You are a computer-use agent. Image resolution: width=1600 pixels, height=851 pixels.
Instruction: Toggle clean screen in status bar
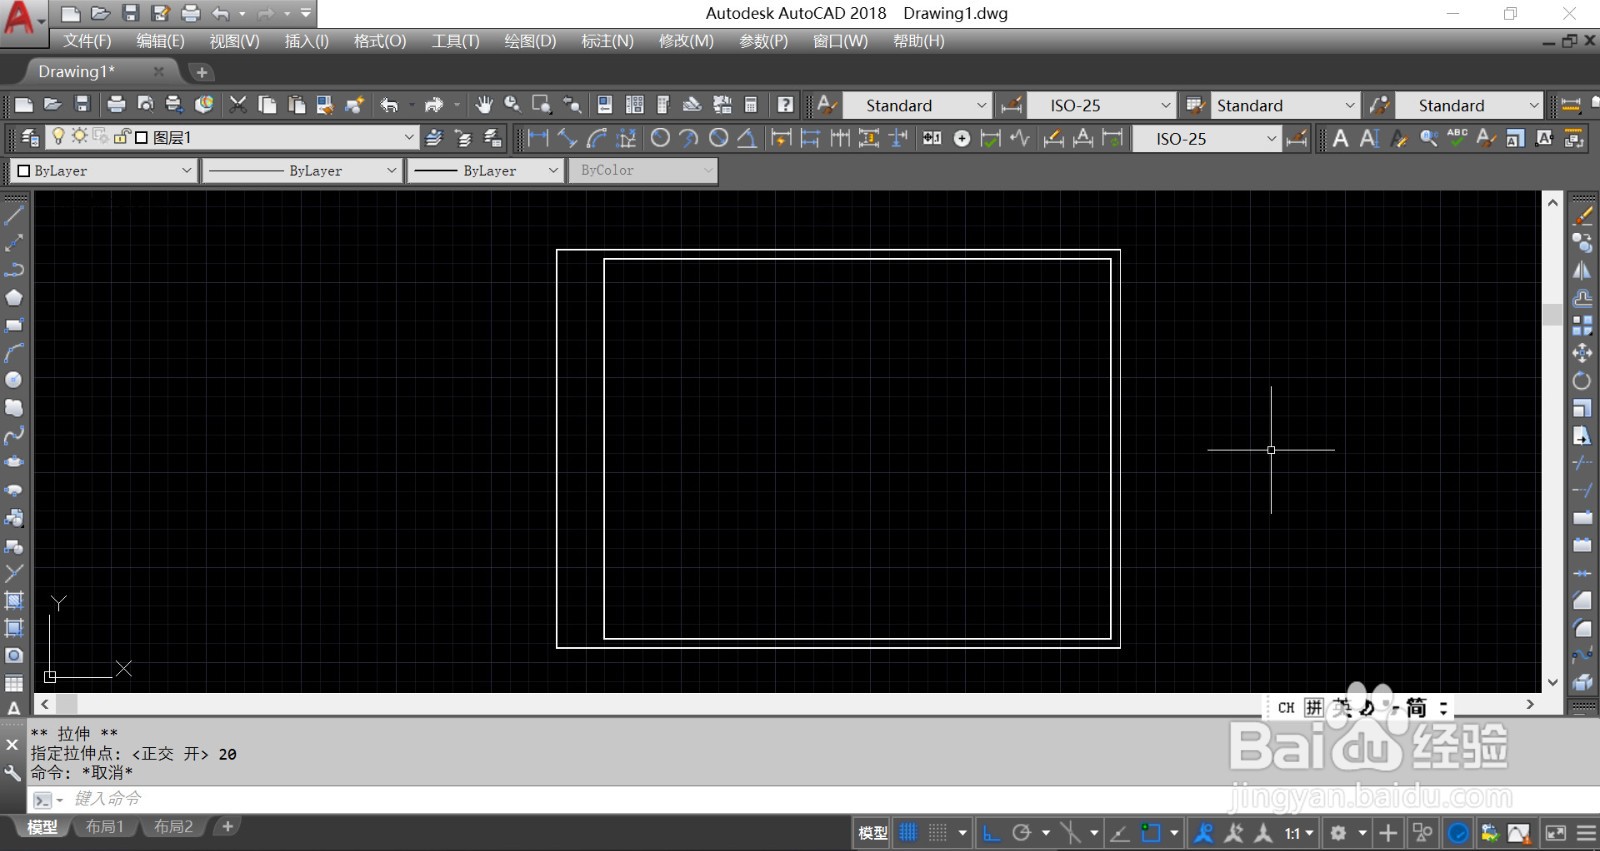pyautogui.click(x=1556, y=832)
